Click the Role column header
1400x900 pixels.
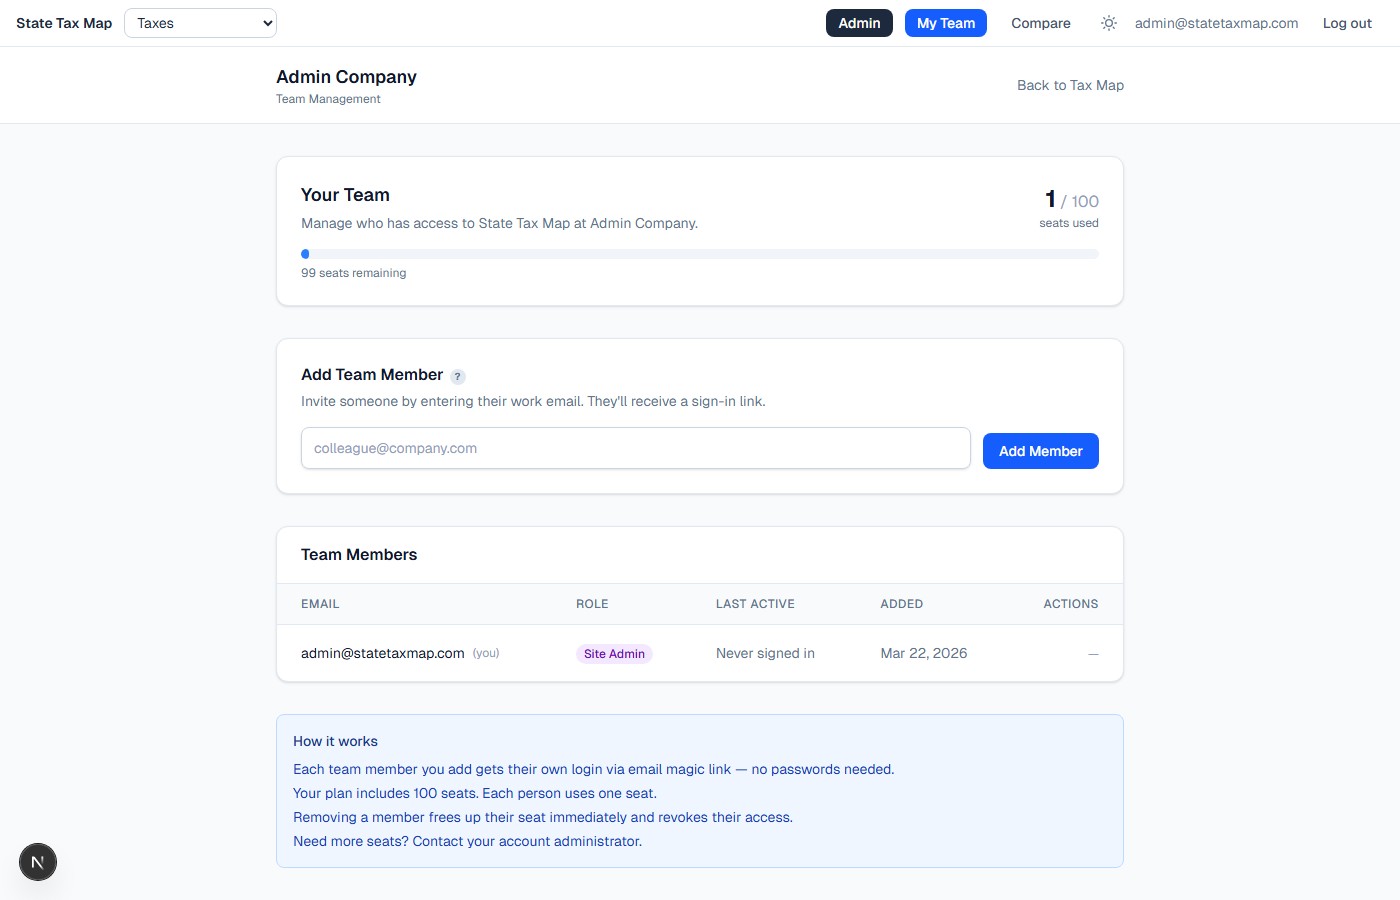click(592, 604)
